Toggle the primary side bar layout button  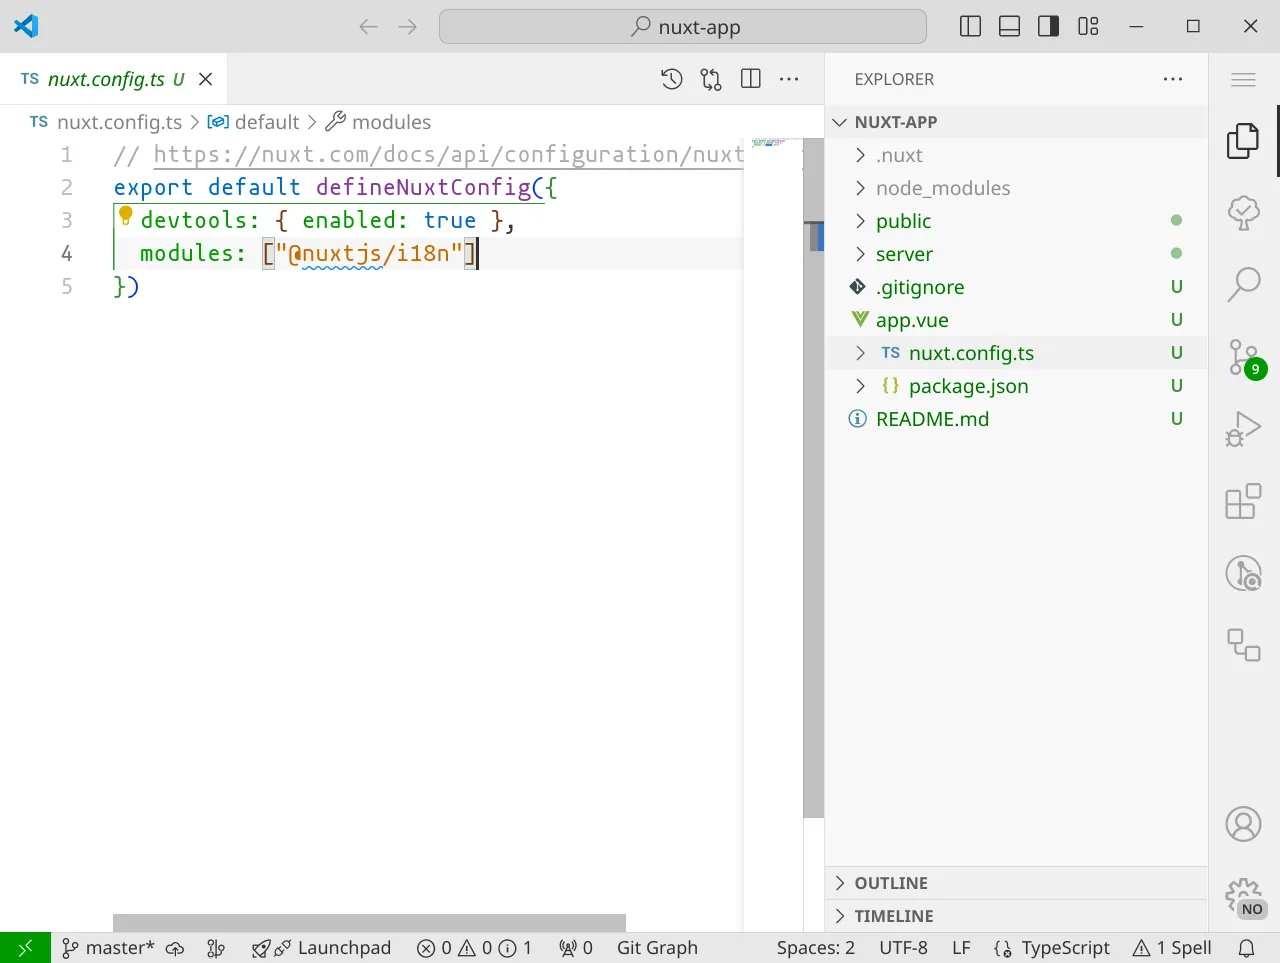pos(970,27)
